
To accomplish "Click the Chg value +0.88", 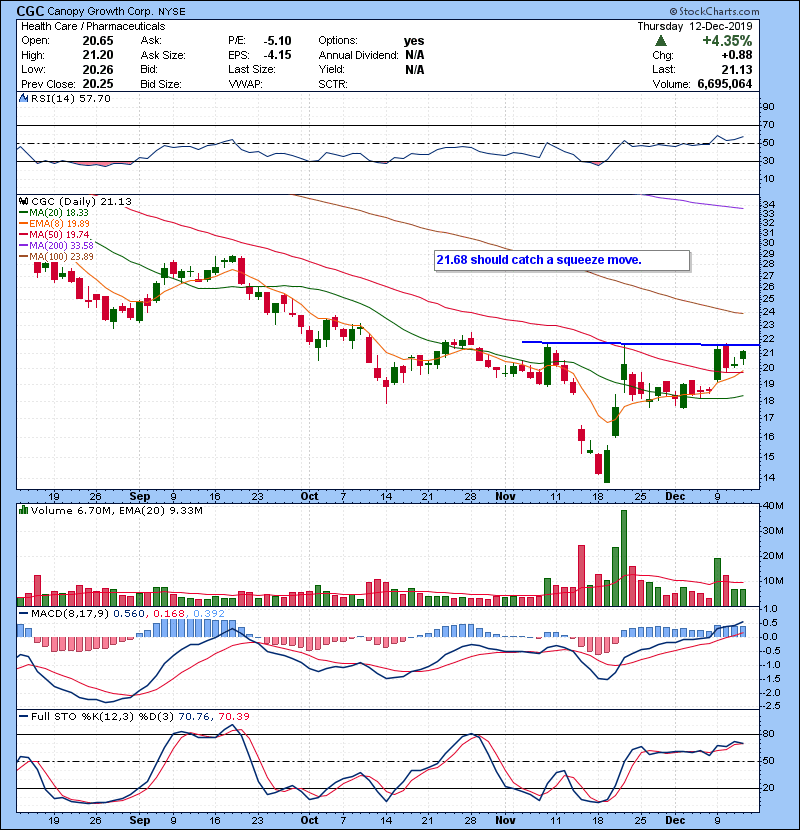I will coord(736,55).
